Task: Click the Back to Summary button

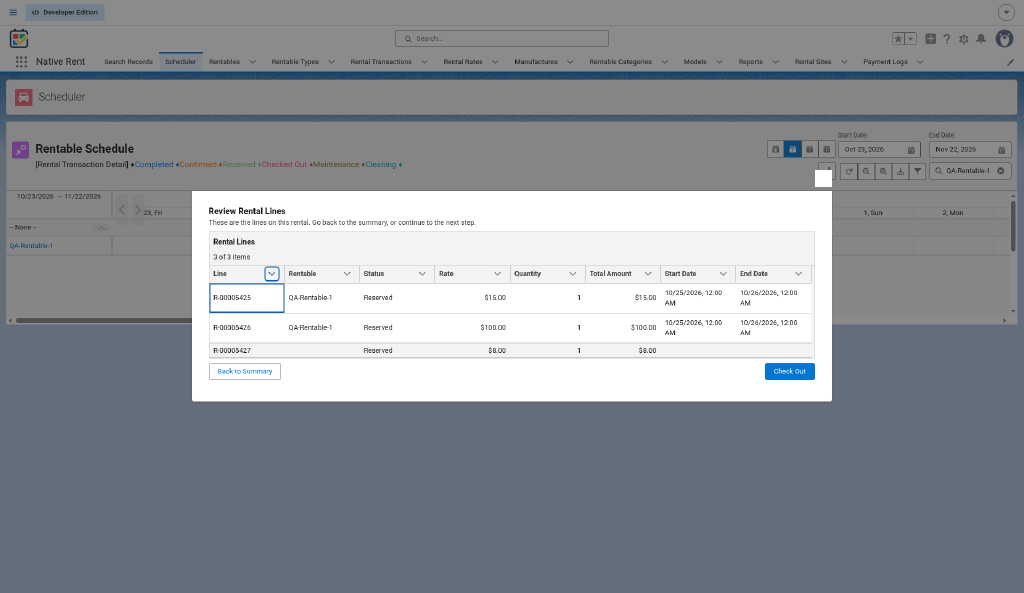Action: tap(245, 372)
